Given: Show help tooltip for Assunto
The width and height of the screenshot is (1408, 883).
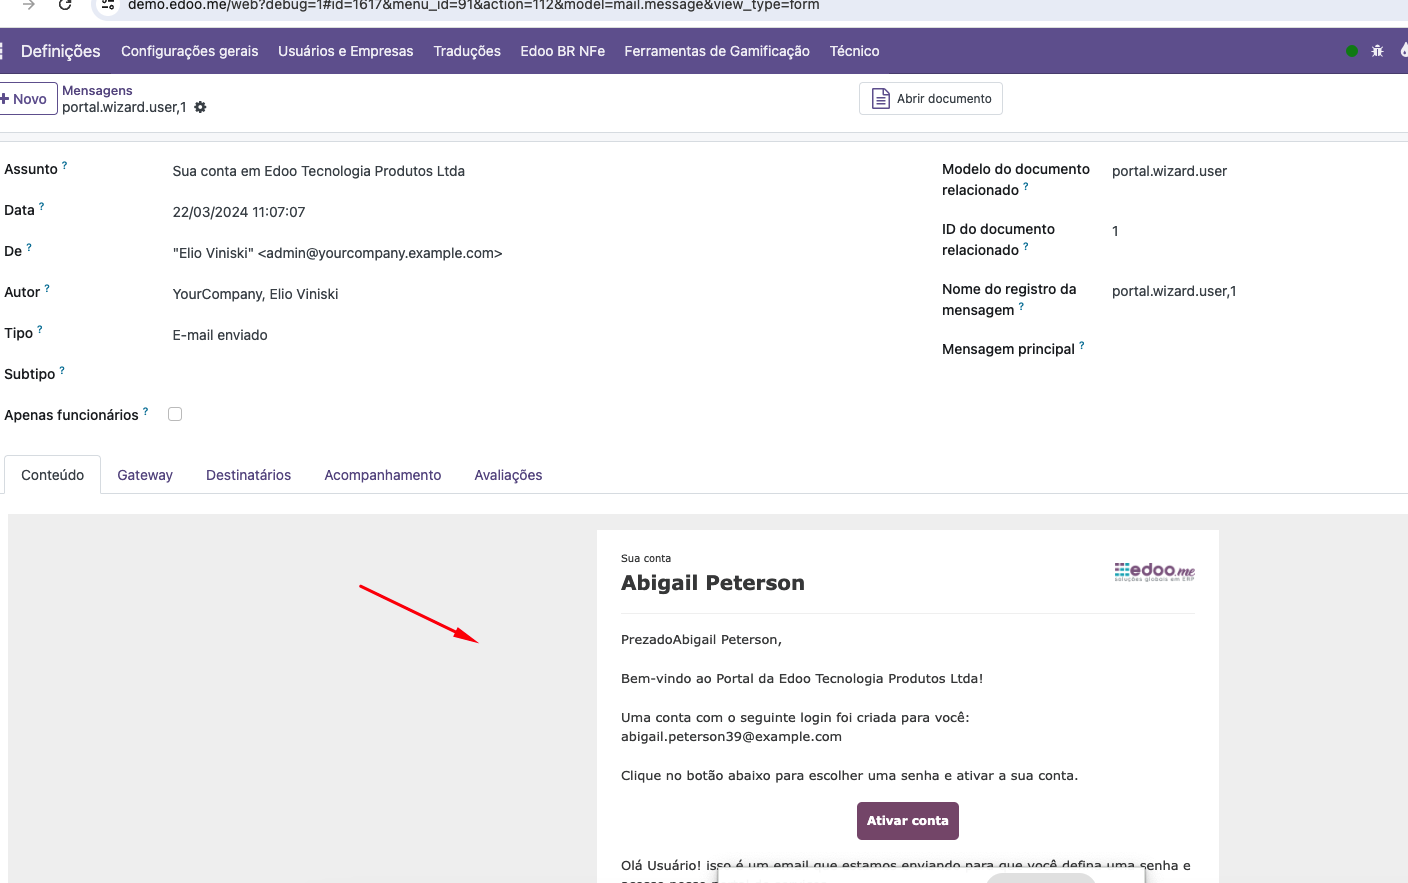Looking at the screenshot, I should 65,165.
